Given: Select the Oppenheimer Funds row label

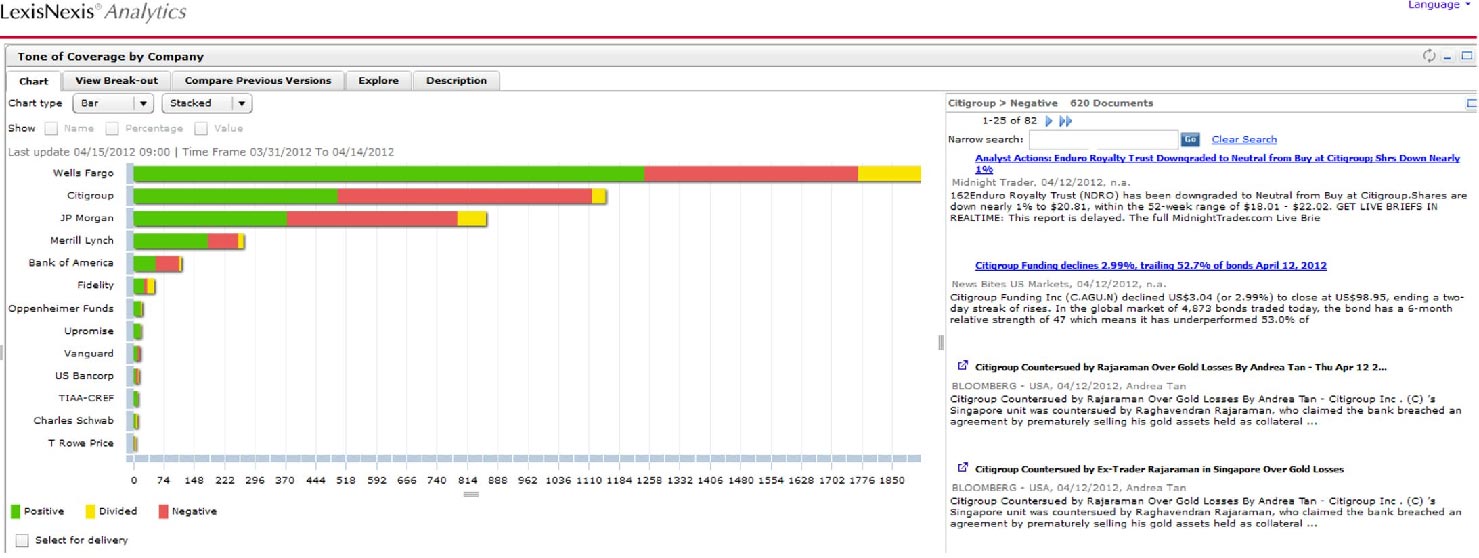Looking at the screenshot, I should tap(61, 308).
